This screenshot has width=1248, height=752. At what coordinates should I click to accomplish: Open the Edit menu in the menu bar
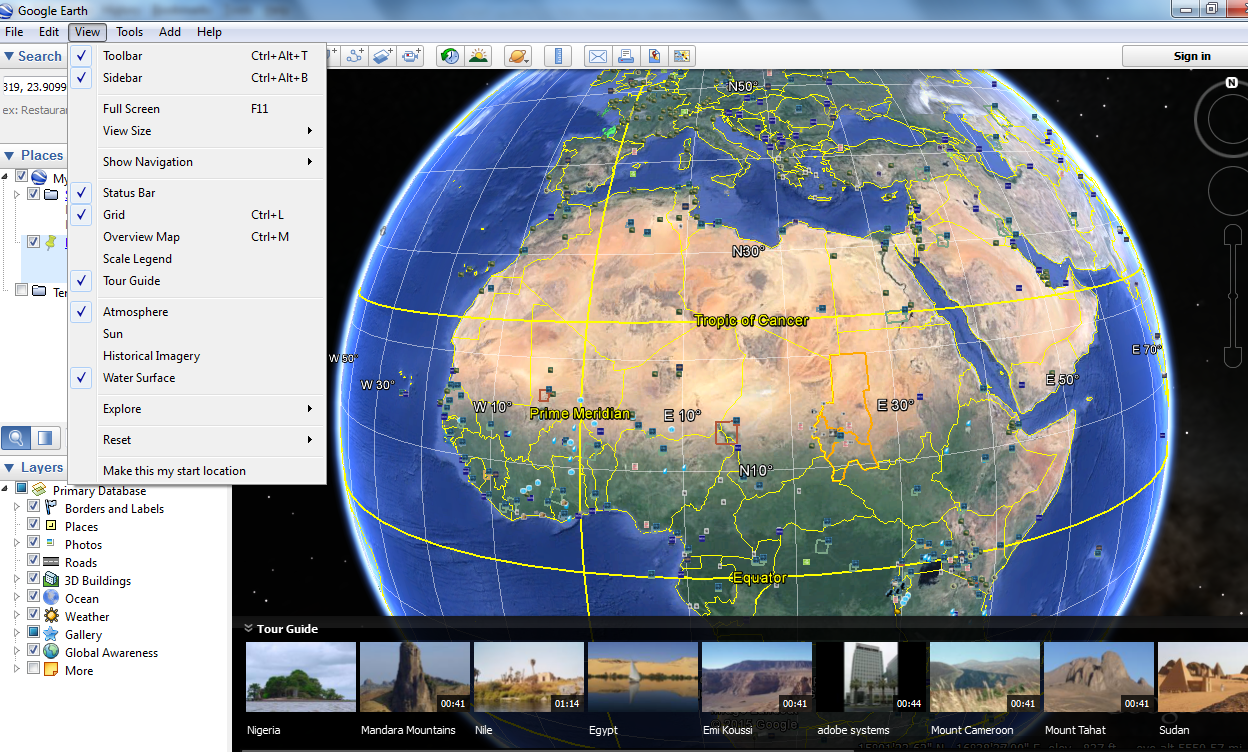pos(49,32)
